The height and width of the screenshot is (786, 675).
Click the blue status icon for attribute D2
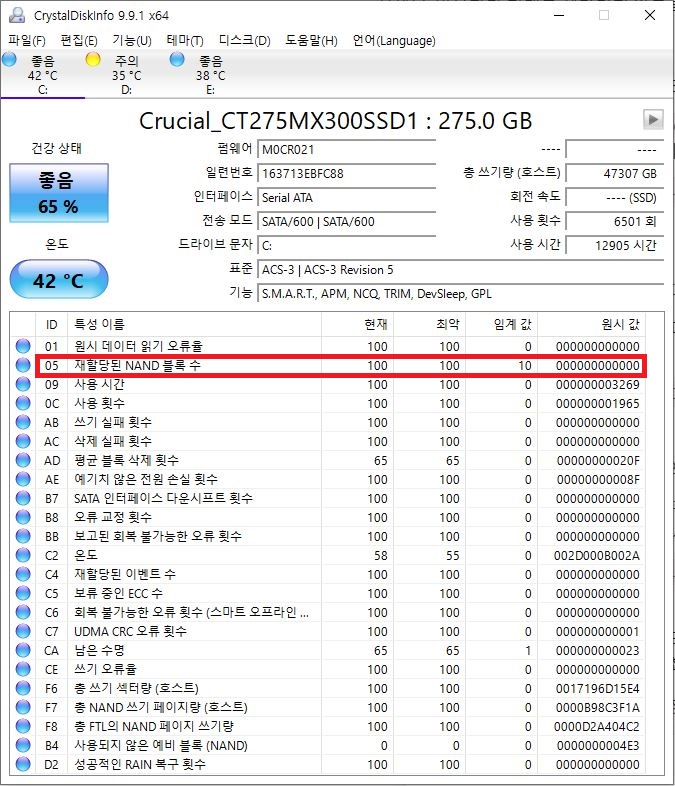coord(23,764)
